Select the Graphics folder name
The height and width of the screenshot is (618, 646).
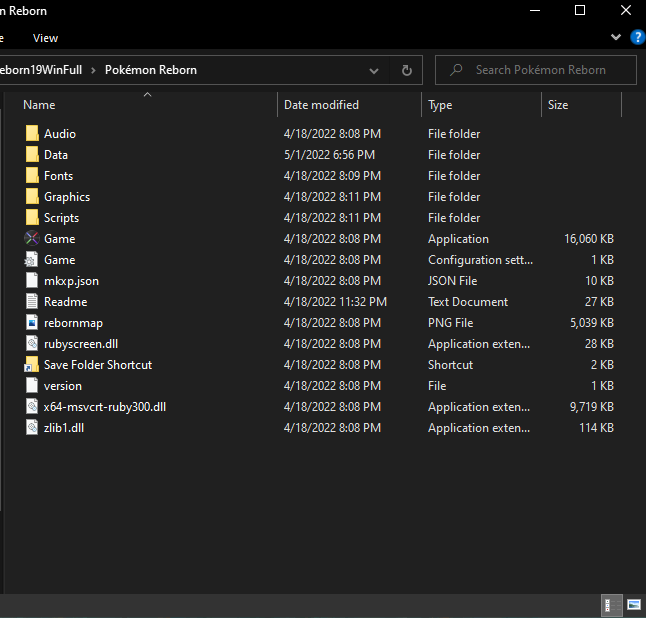coord(67,197)
